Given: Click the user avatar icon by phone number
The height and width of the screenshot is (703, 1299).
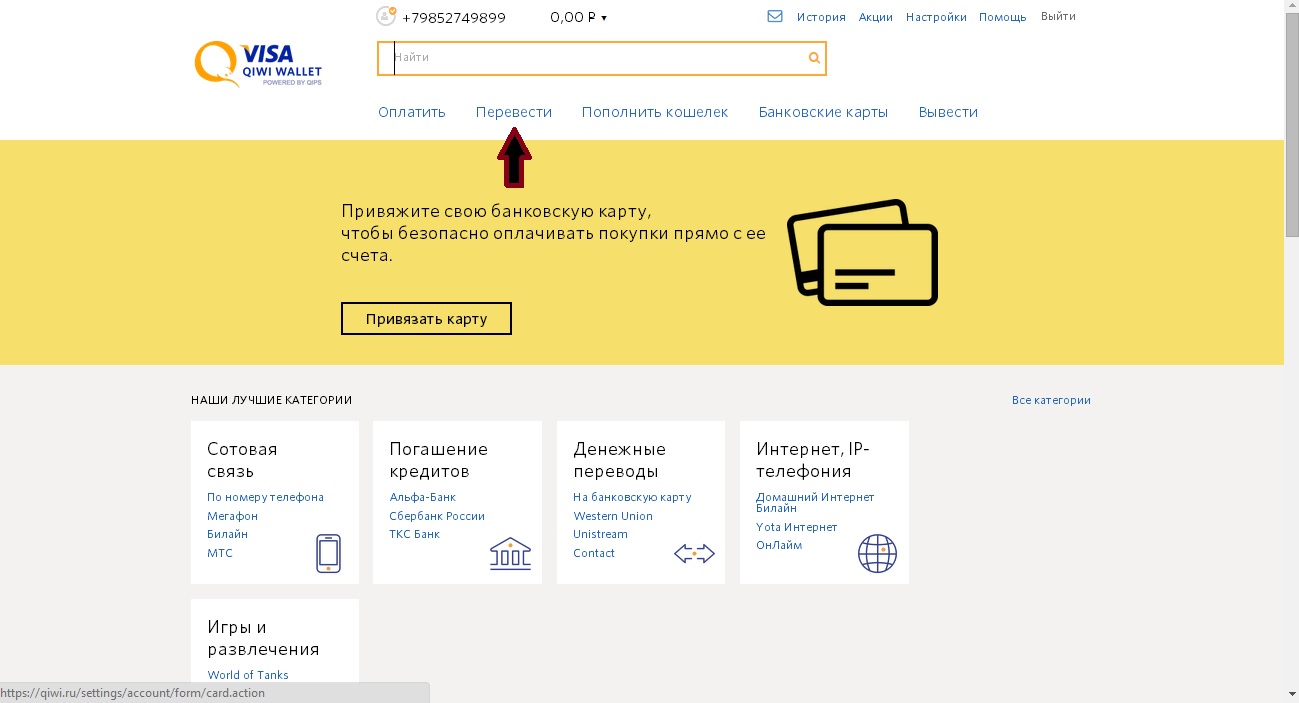Looking at the screenshot, I should coord(386,17).
